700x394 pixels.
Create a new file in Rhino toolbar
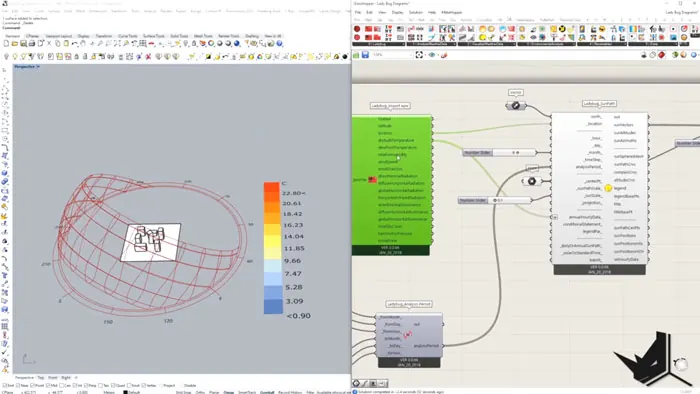[6, 43]
